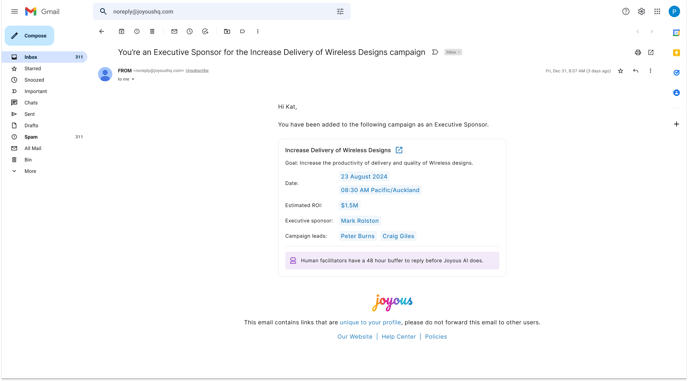Image resolution: width=688 pixels, height=381 pixels.
Task: Print this email
Action: (x=638, y=52)
